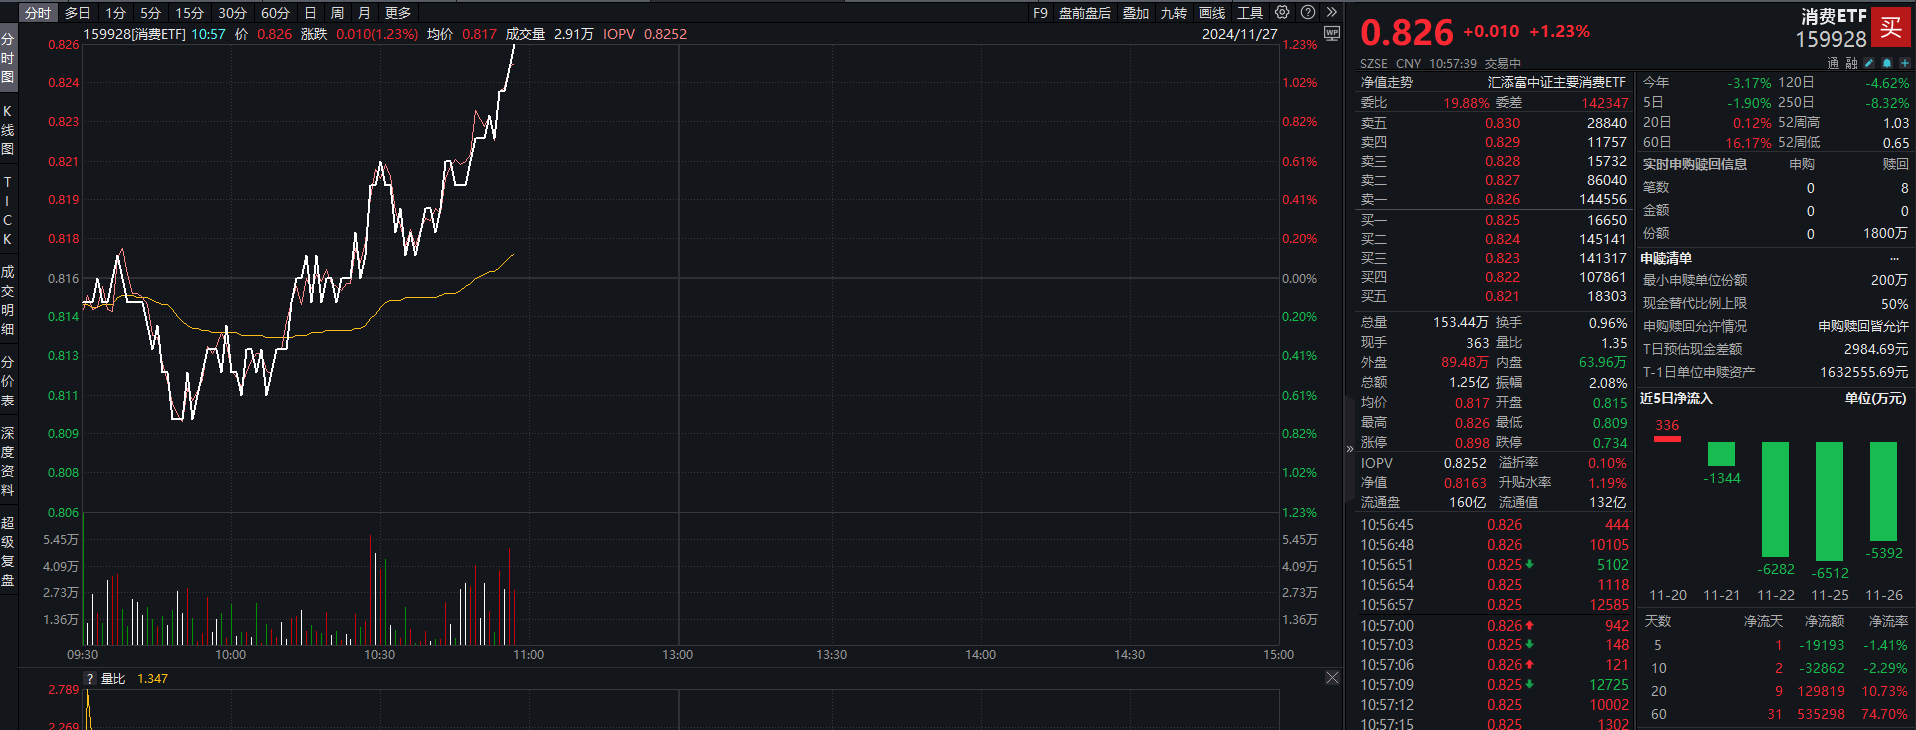Collapse the right-side quote panel arrow
This screenshot has width=1916, height=730.
[x=1349, y=449]
